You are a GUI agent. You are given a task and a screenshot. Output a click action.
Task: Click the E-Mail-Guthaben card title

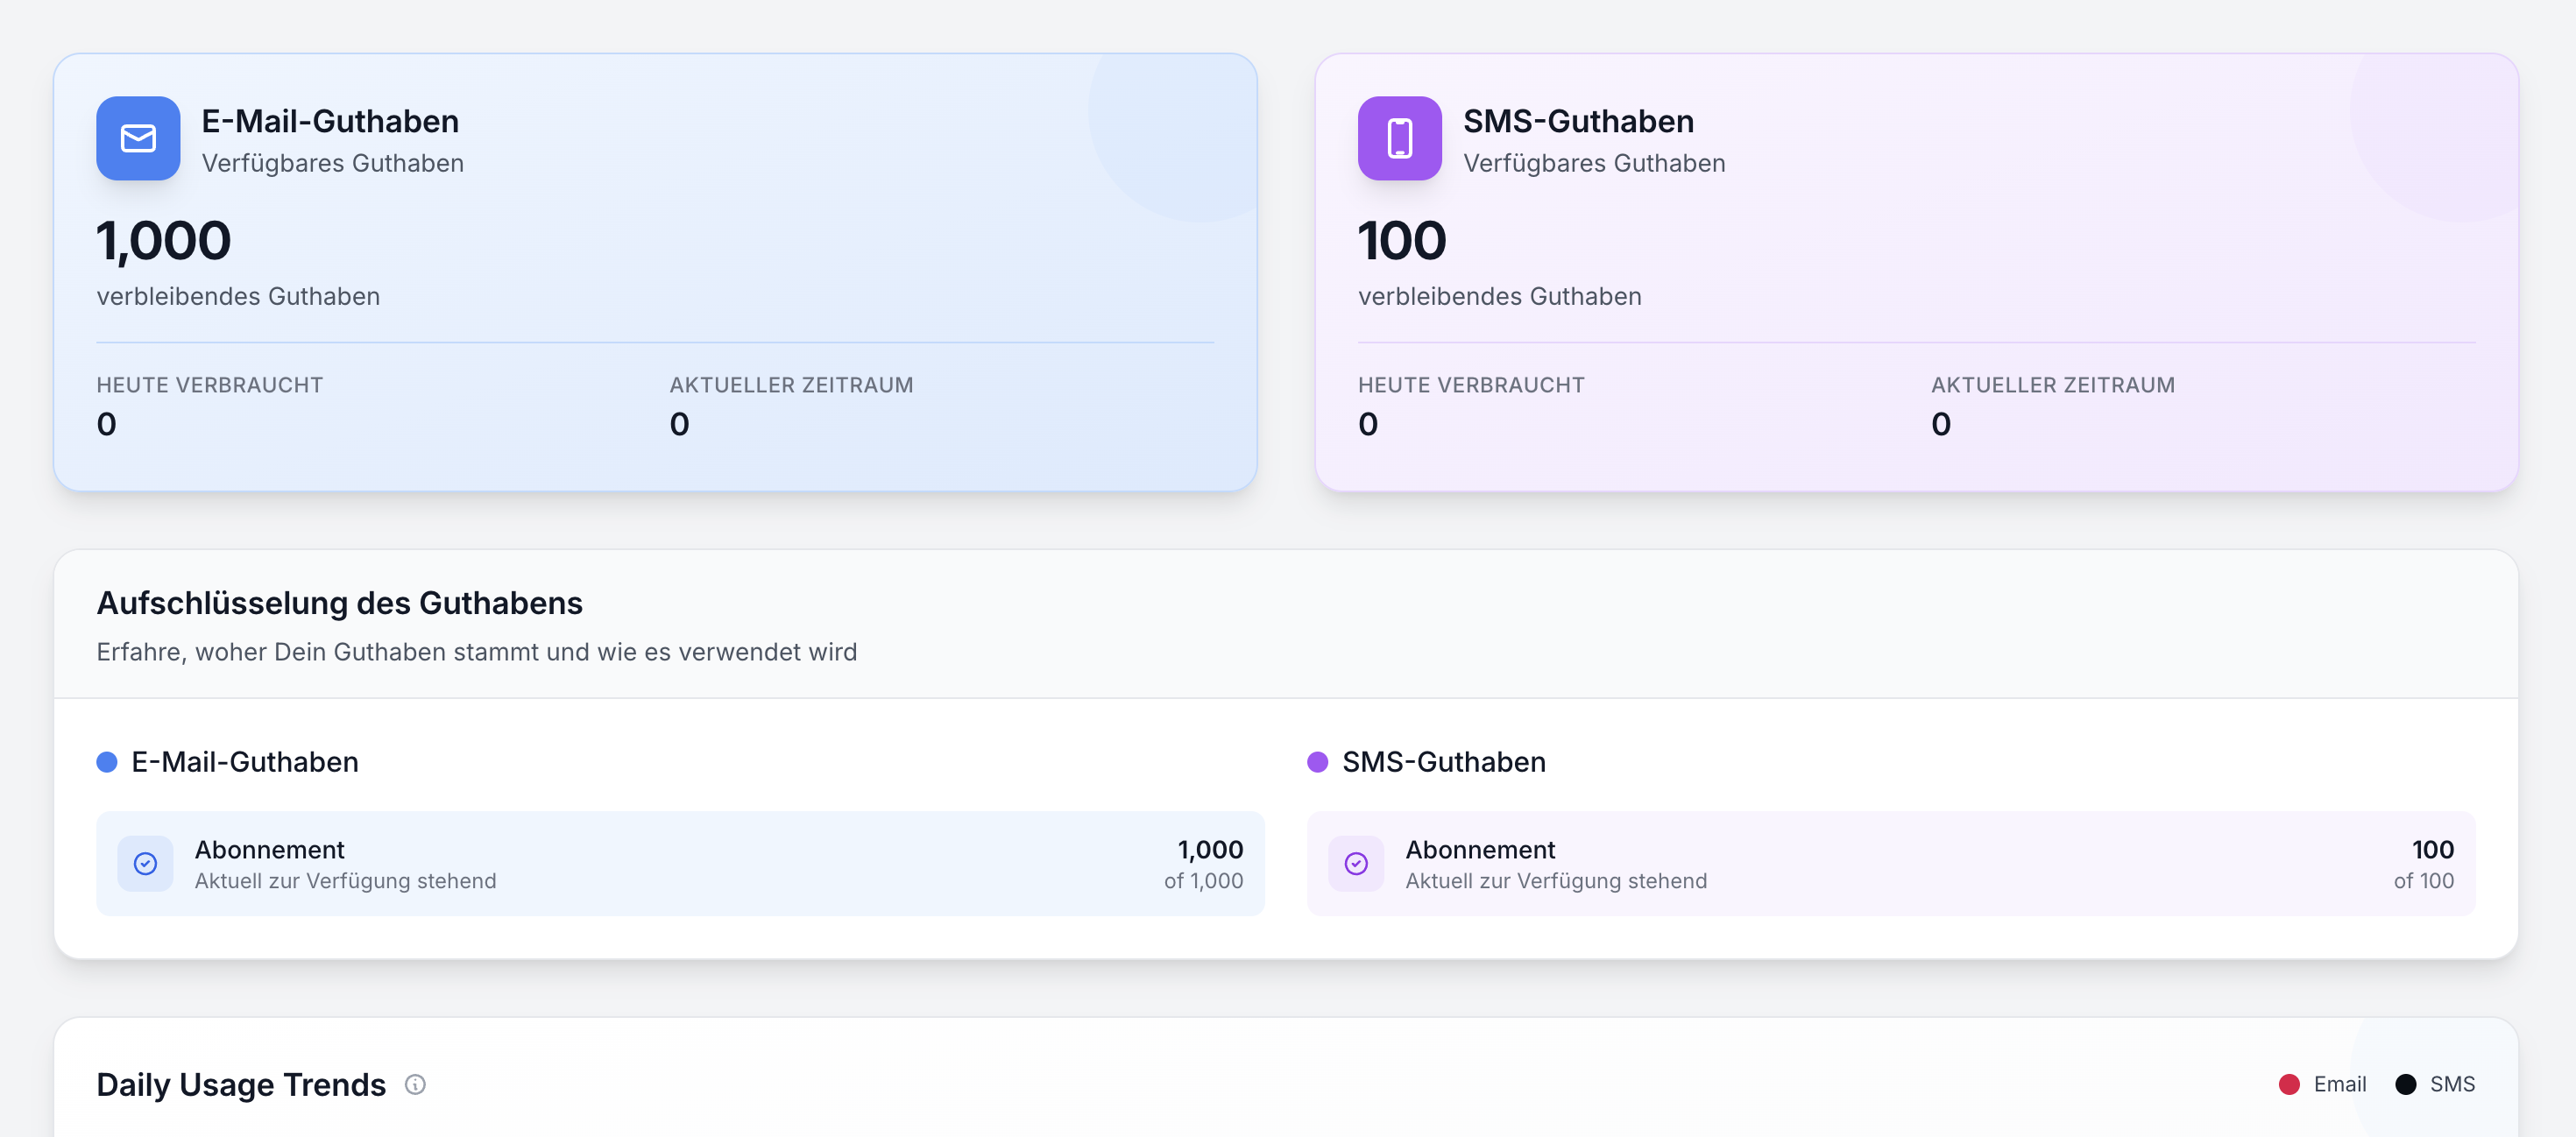point(330,121)
